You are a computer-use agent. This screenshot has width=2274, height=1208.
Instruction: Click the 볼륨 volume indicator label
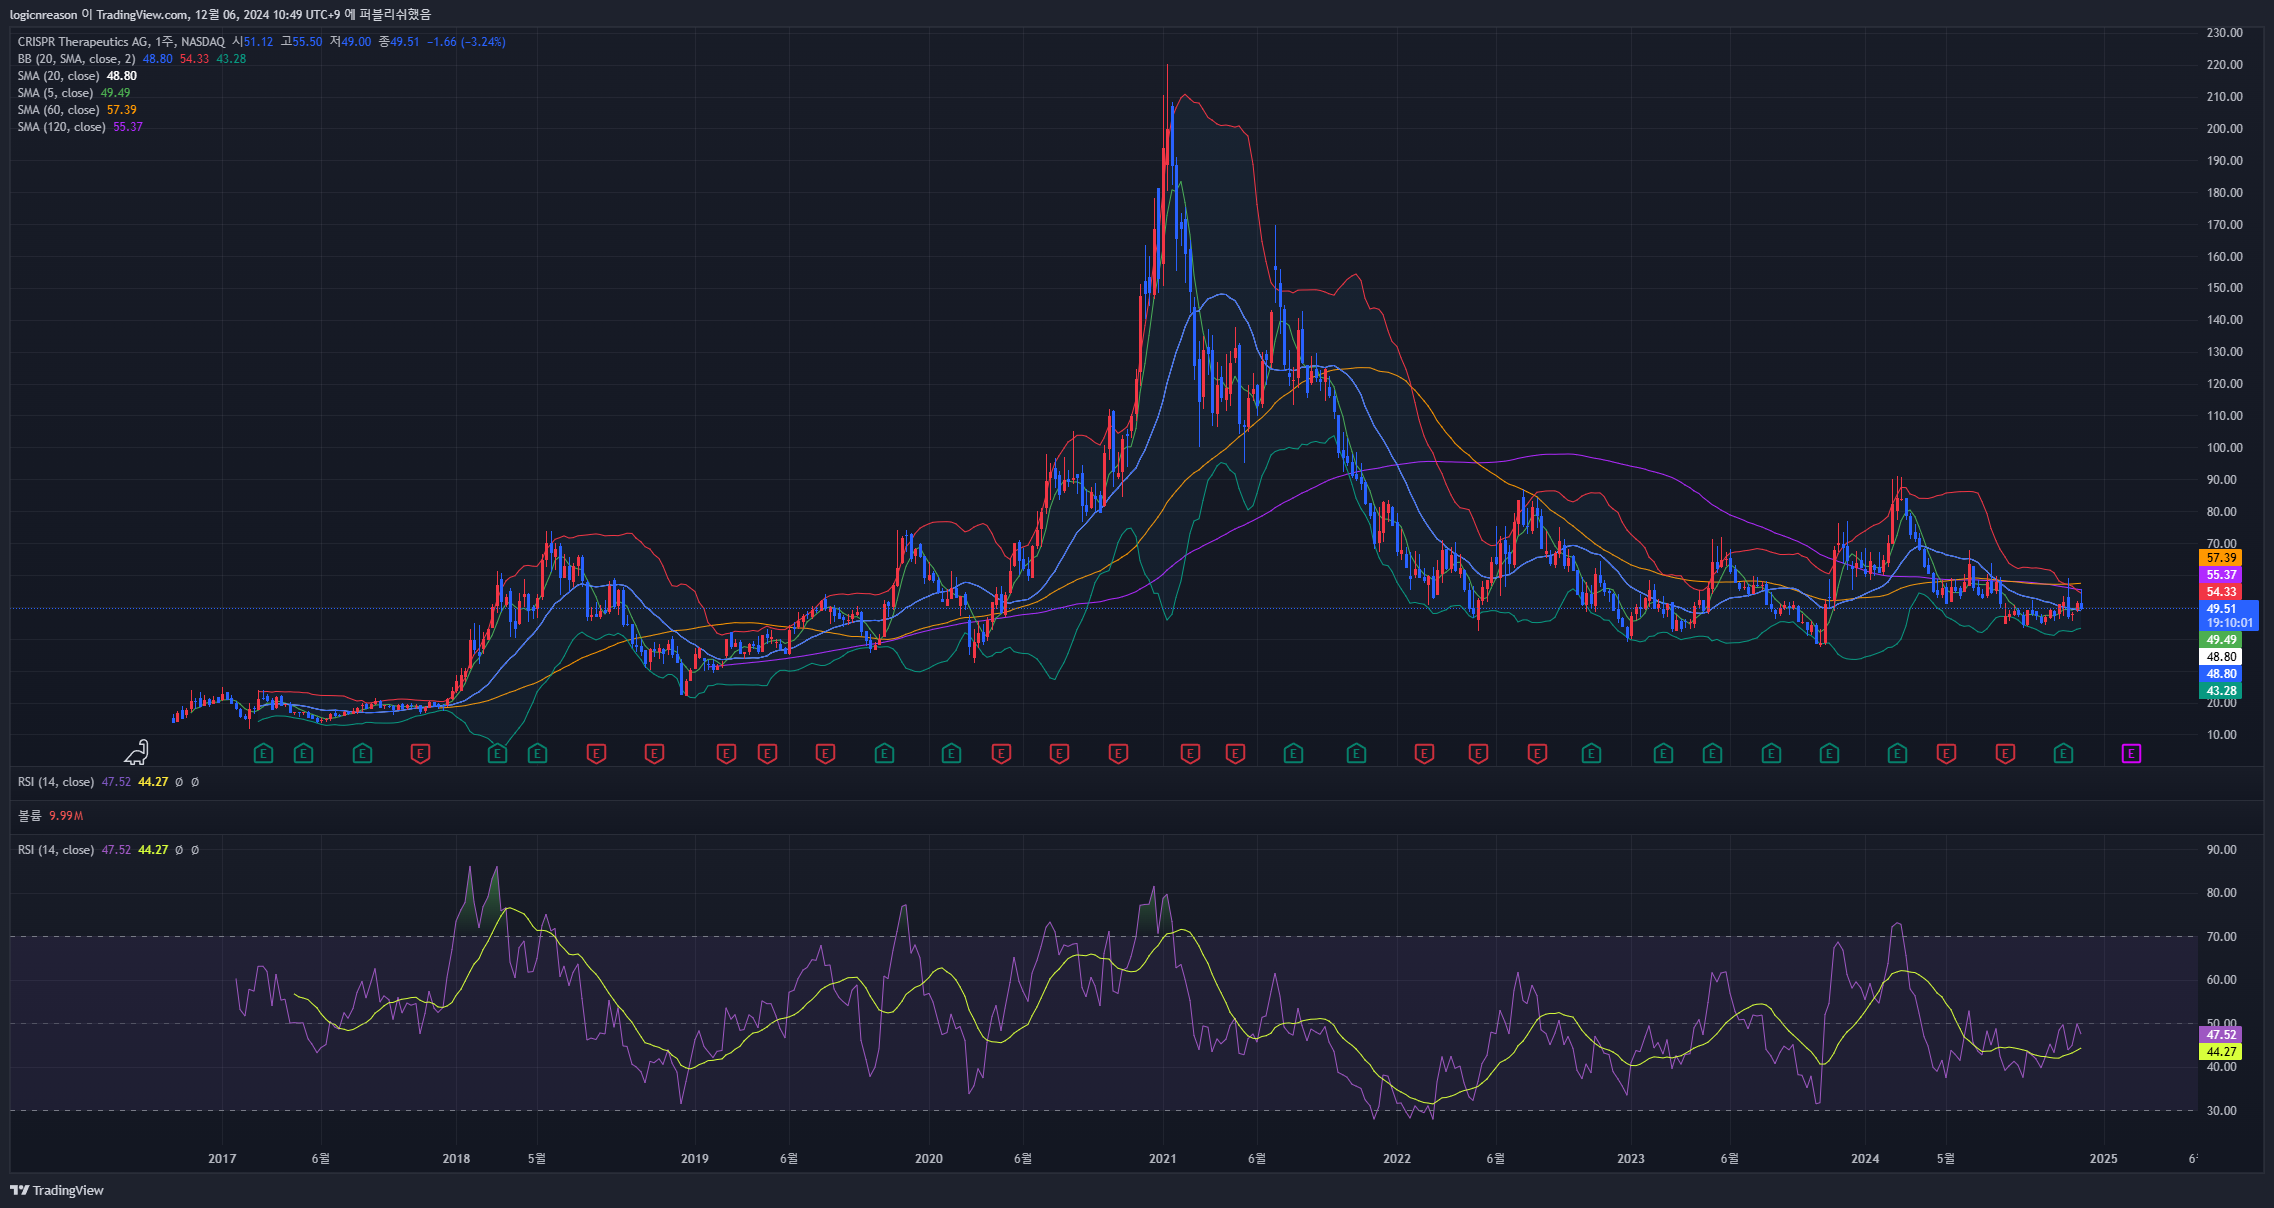point(30,816)
